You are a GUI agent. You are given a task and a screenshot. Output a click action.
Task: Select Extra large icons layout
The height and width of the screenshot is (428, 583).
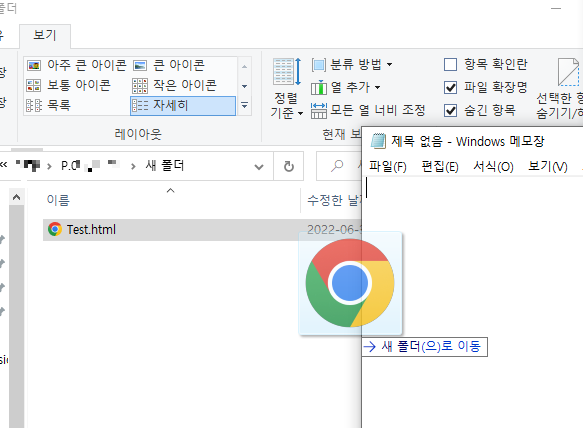(76, 65)
